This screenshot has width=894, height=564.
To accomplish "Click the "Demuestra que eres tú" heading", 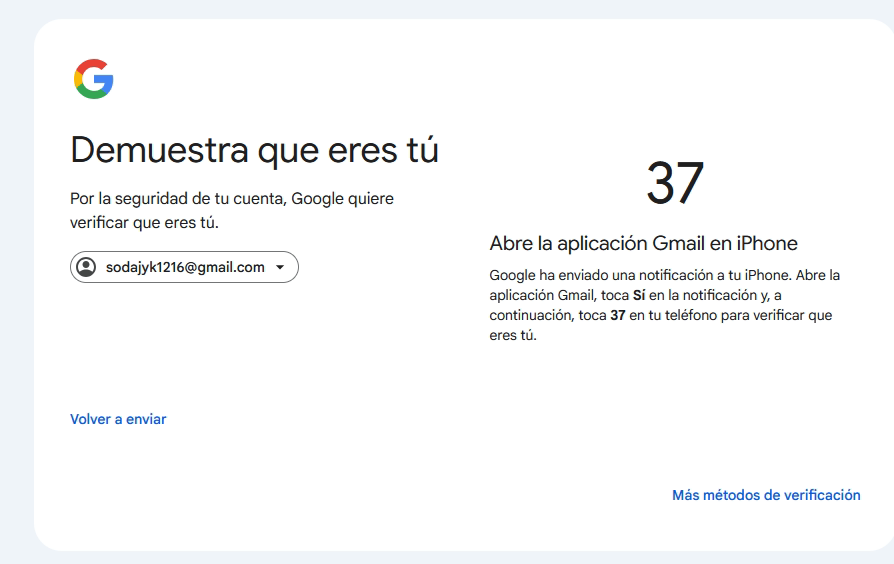I will [254, 150].
